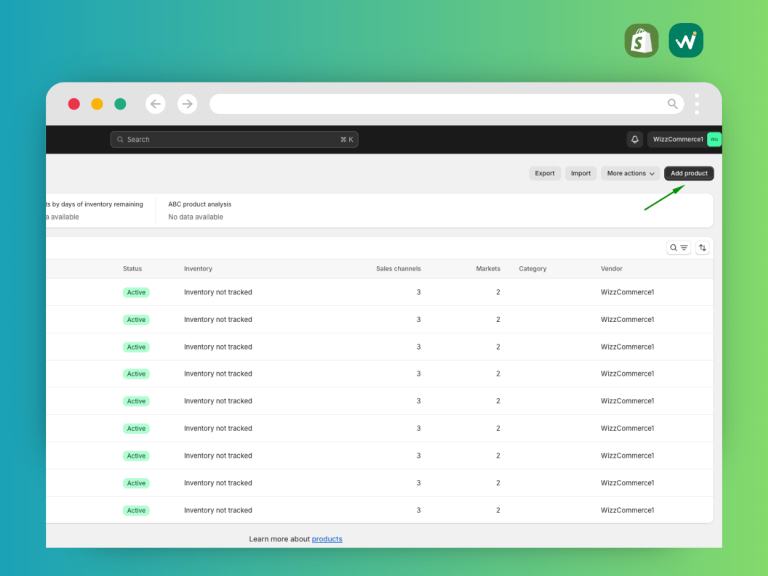Click the green WizzCommerce1 avatar badge

pos(714,140)
